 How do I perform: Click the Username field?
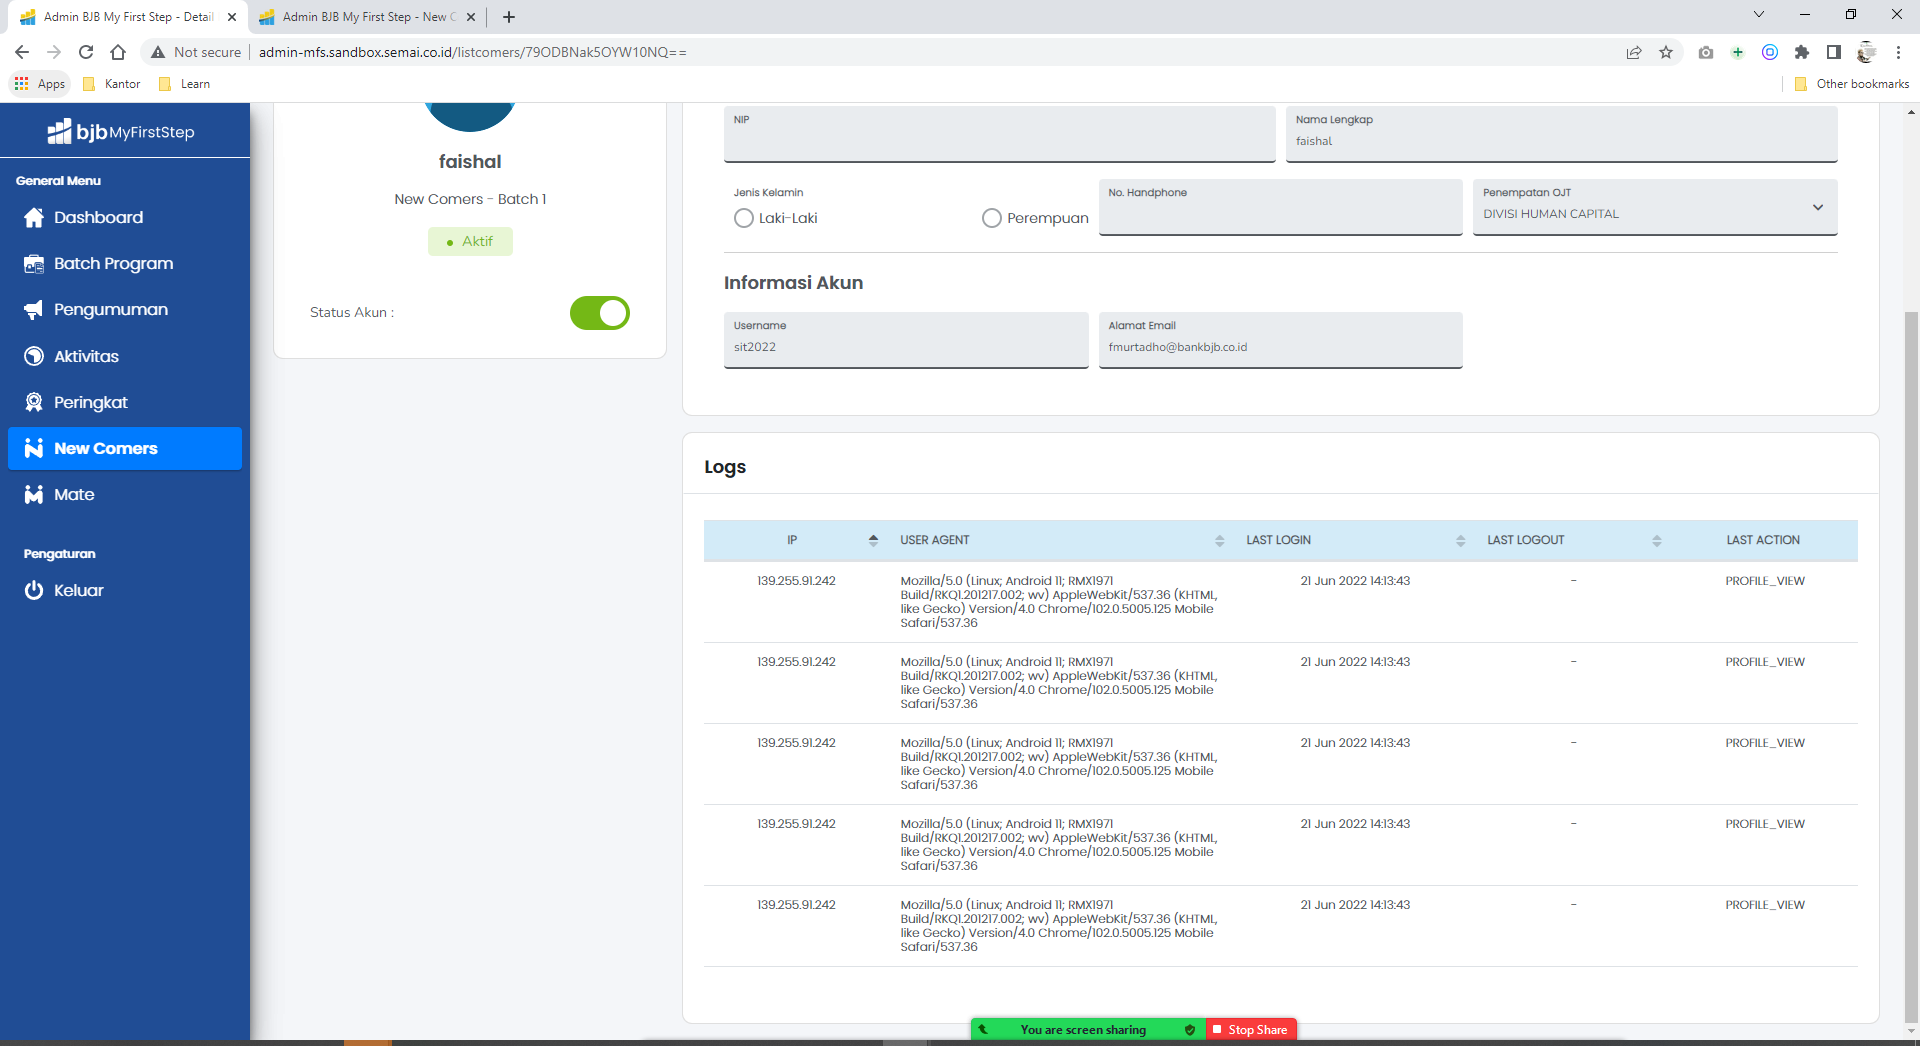point(906,340)
